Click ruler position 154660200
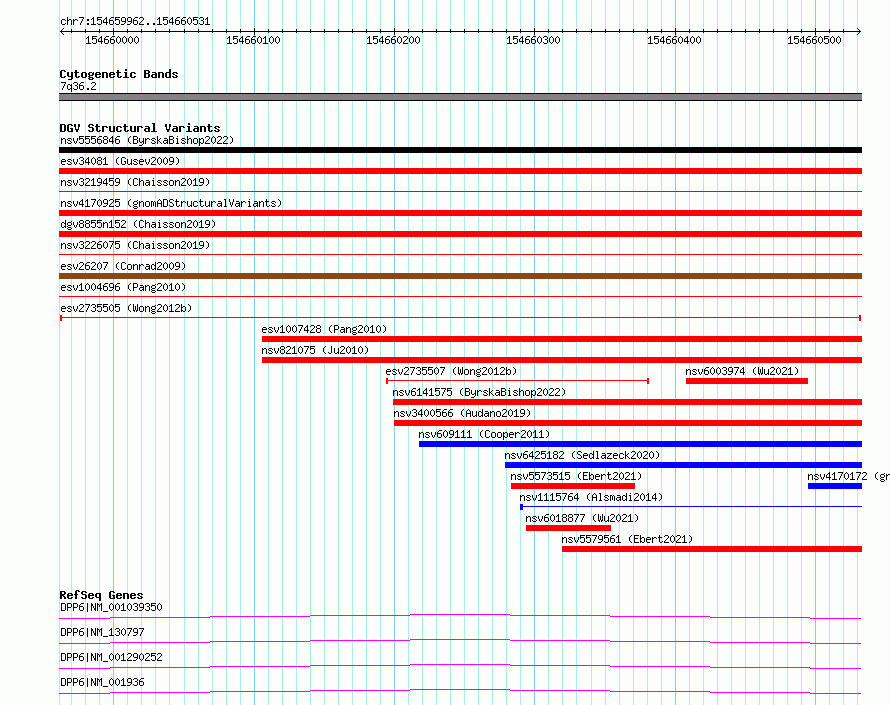 [393, 40]
